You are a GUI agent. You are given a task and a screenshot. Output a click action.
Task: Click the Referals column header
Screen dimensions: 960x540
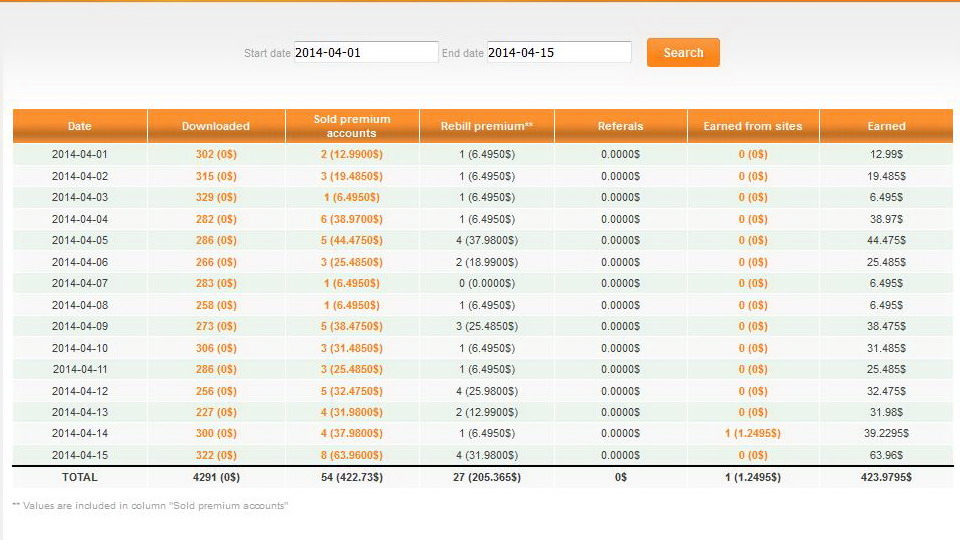click(x=620, y=126)
